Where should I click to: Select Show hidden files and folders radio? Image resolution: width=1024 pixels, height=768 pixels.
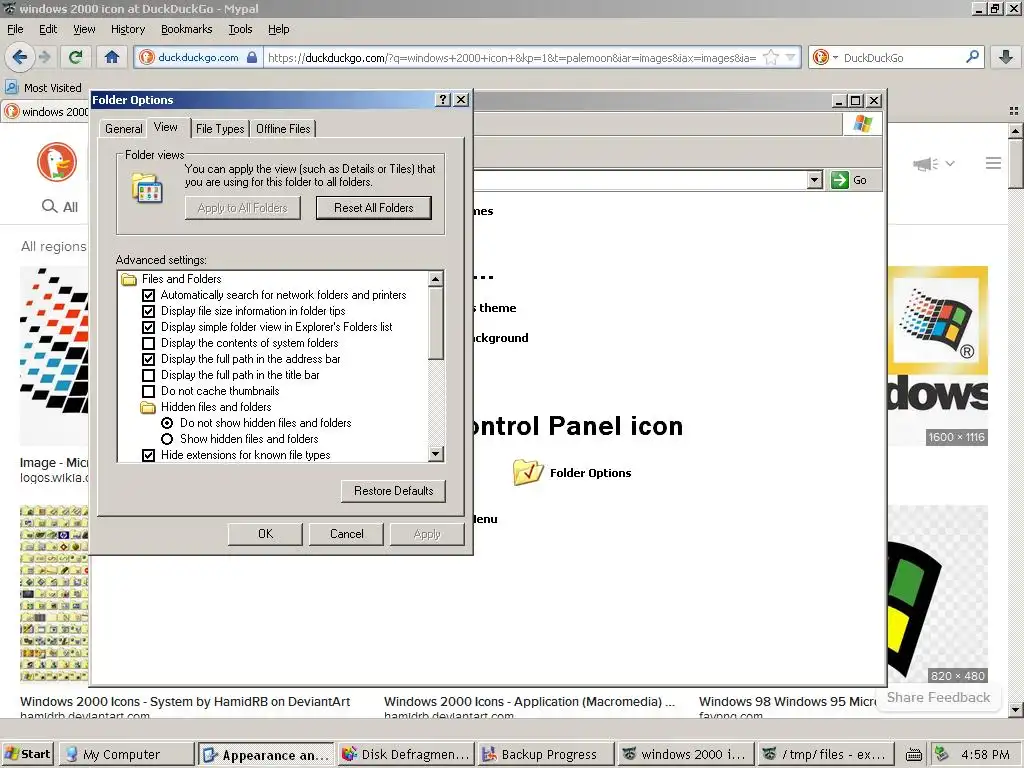[x=167, y=439]
